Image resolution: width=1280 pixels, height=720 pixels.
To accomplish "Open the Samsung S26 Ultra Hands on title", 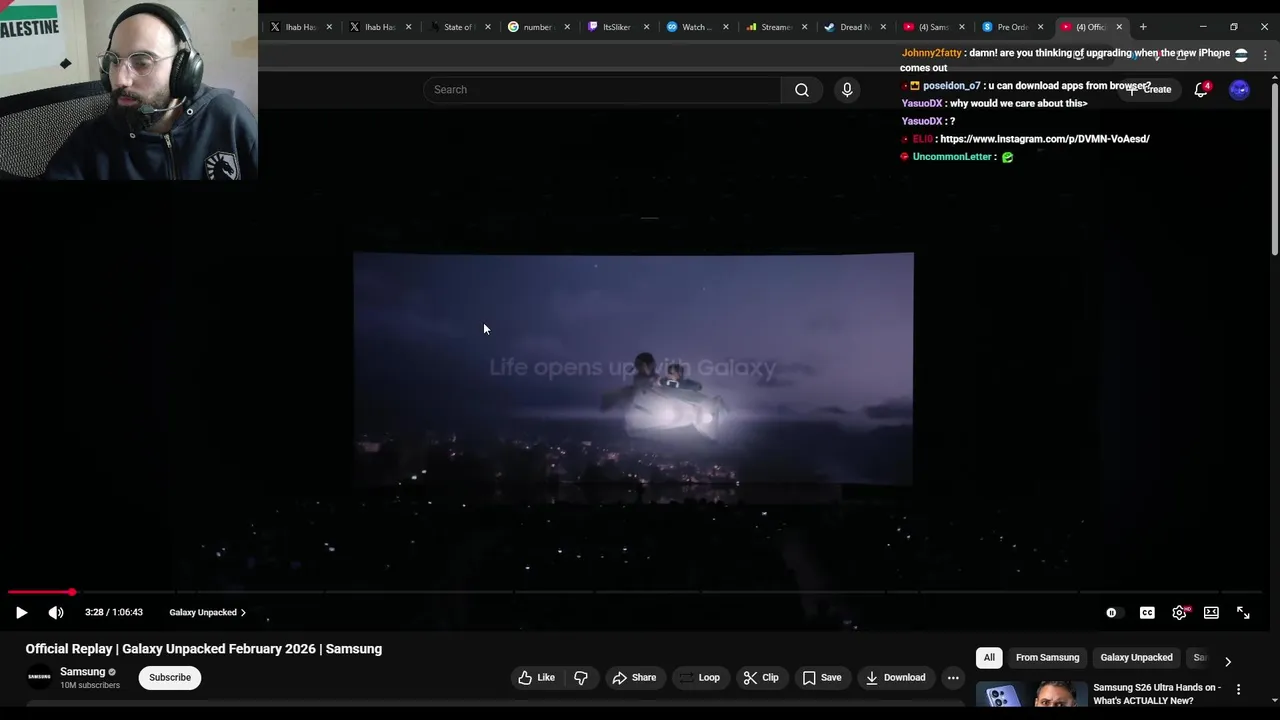I will (x=1157, y=694).
